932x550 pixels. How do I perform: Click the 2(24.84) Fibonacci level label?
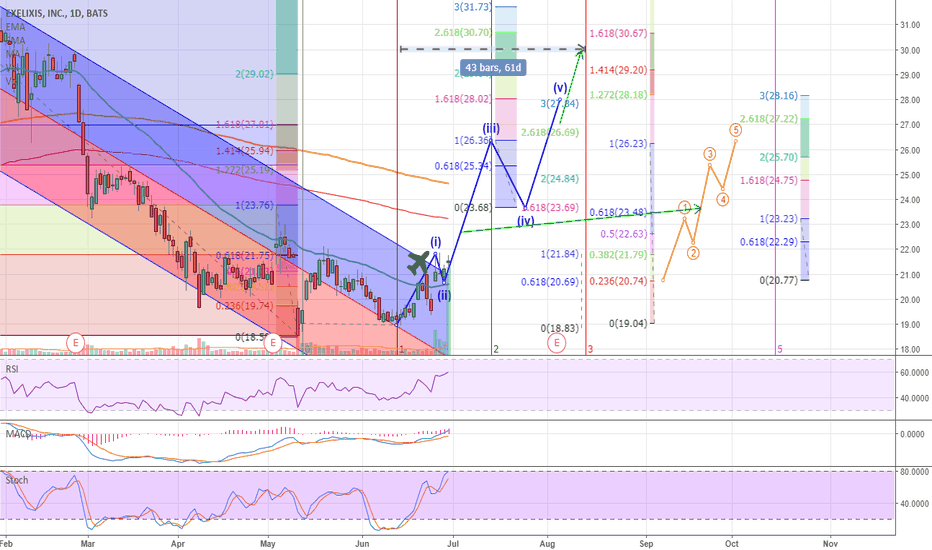559,179
